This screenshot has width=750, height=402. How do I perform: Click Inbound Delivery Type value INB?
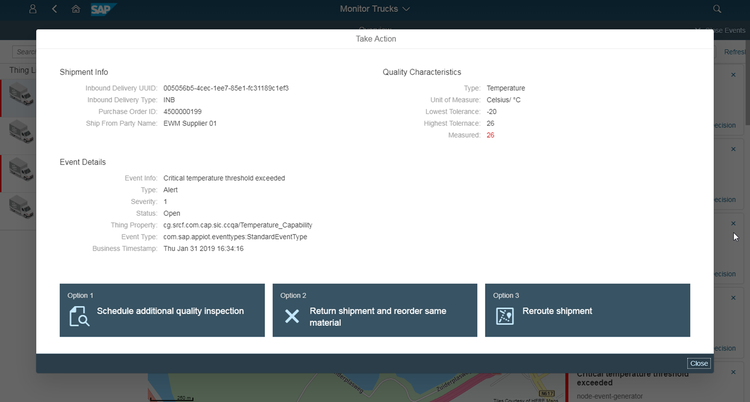pos(169,100)
